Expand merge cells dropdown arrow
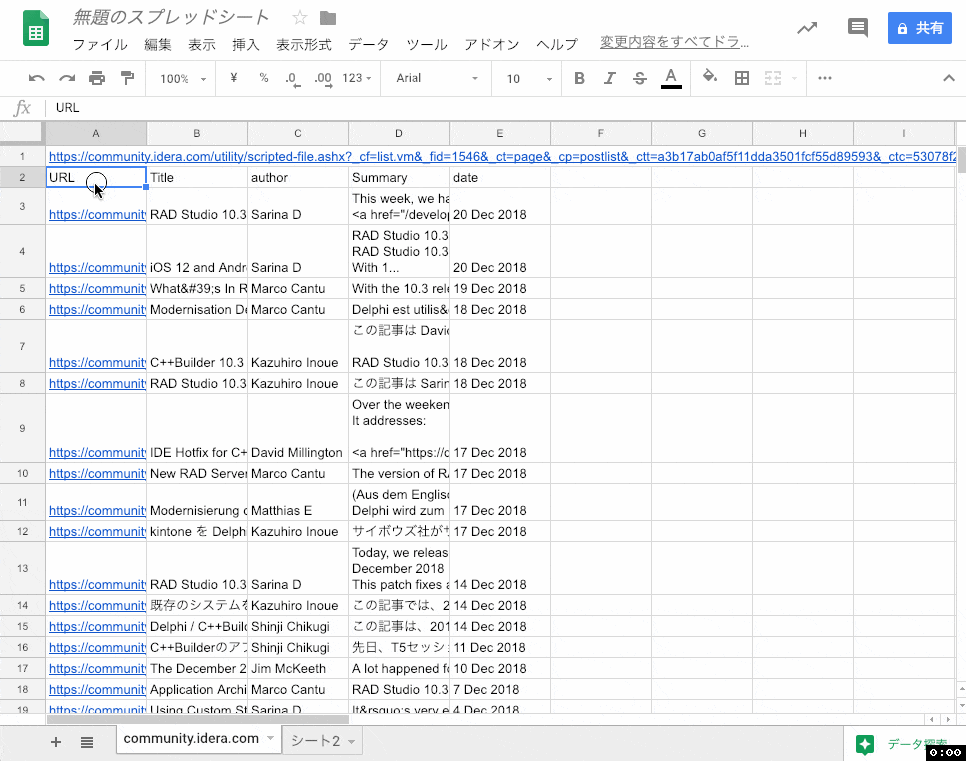The height and width of the screenshot is (761, 966). [x=794, y=78]
